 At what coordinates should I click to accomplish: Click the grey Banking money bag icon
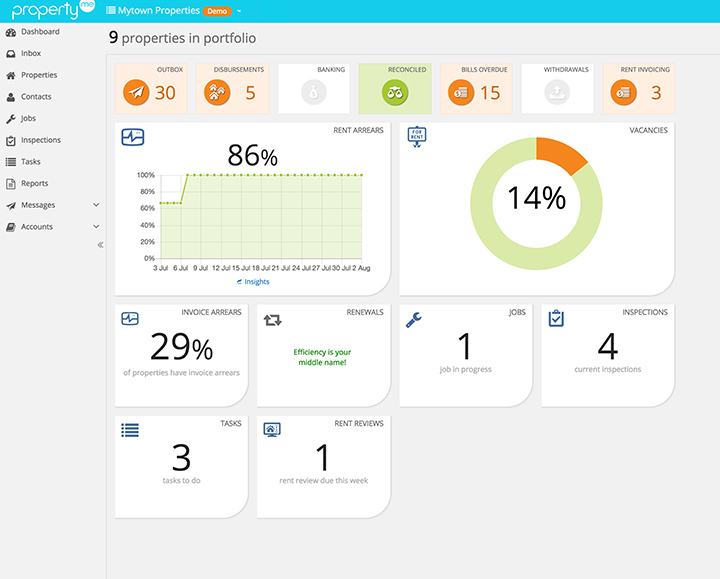(x=314, y=92)
